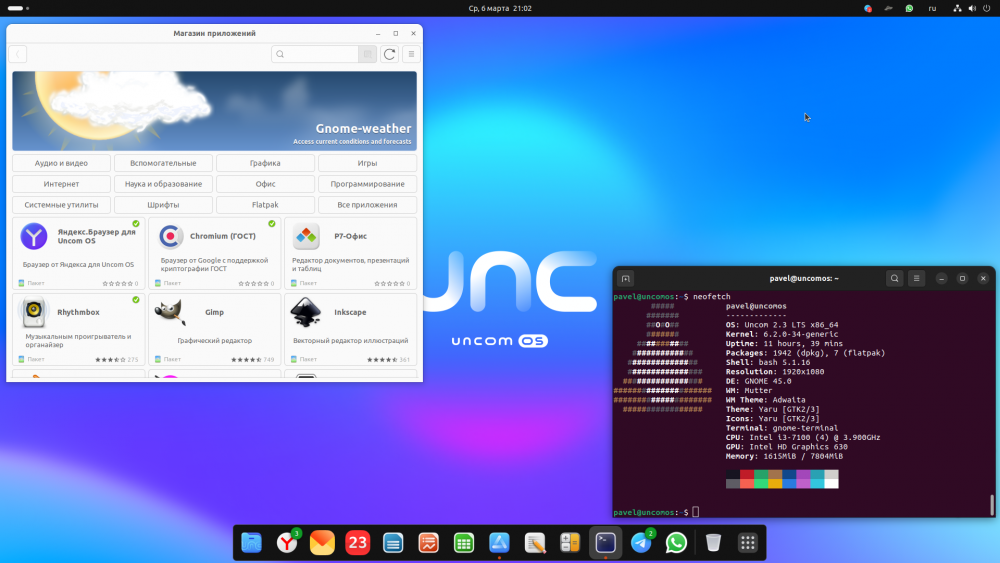Image resolution: width=1000 pixels, height=563 pixels.
Task: Open the orange presentation editor in the dock
Action: click(x=429, y=543)
